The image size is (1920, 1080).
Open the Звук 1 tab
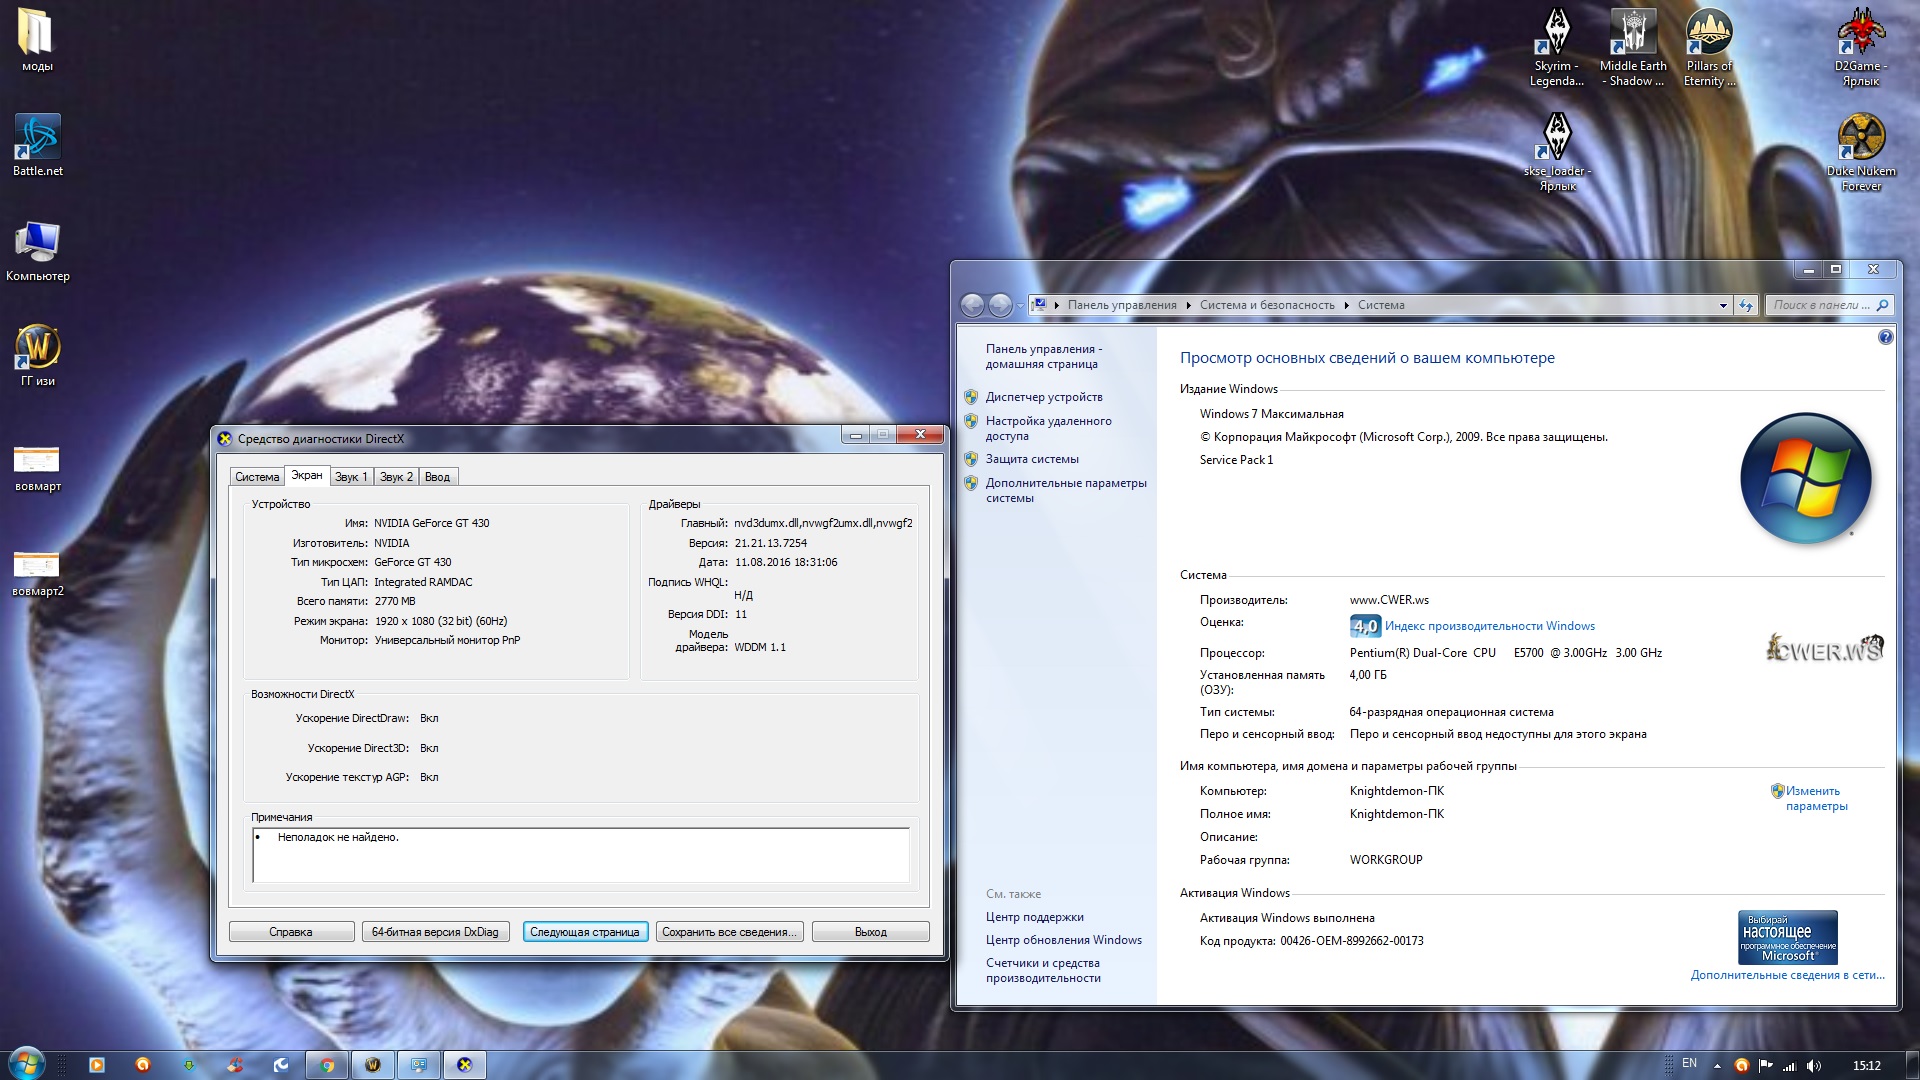351,477
